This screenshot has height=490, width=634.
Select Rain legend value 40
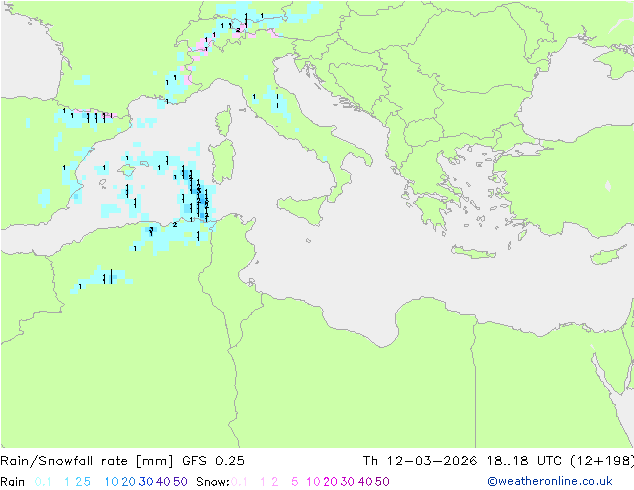pos(163,482)
